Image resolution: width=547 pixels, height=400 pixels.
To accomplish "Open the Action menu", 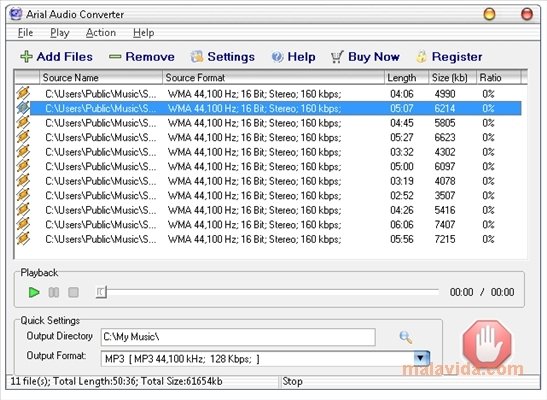I will tap(101, 33).
